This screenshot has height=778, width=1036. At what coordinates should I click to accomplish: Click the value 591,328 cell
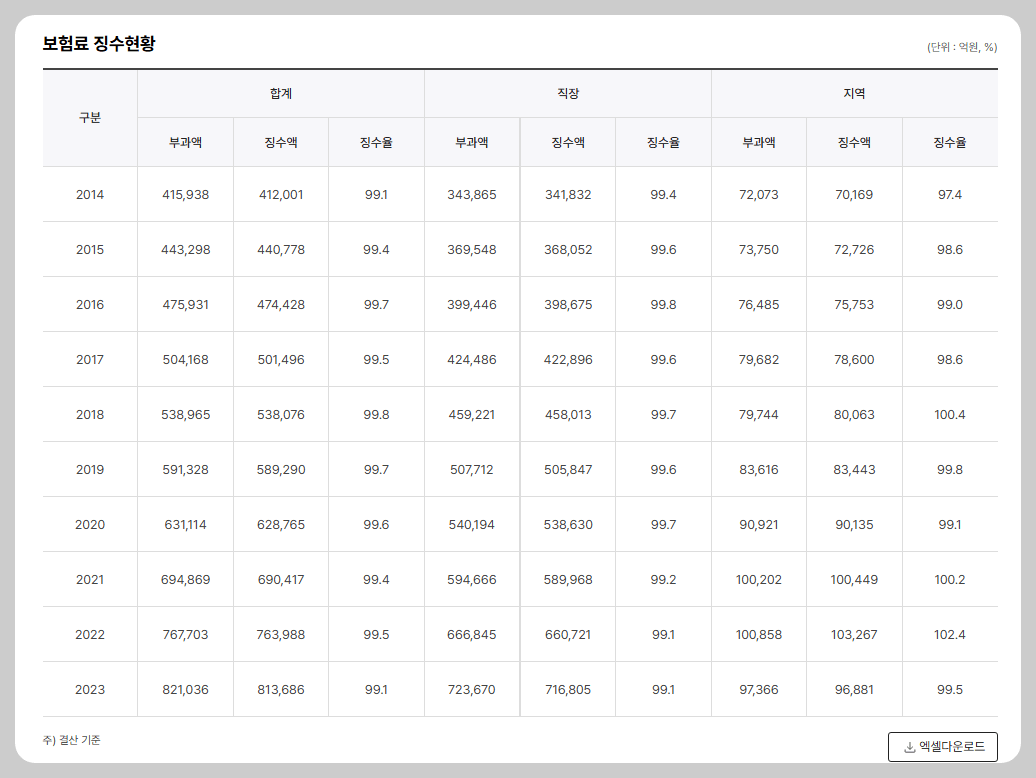(x=186, y=470)
